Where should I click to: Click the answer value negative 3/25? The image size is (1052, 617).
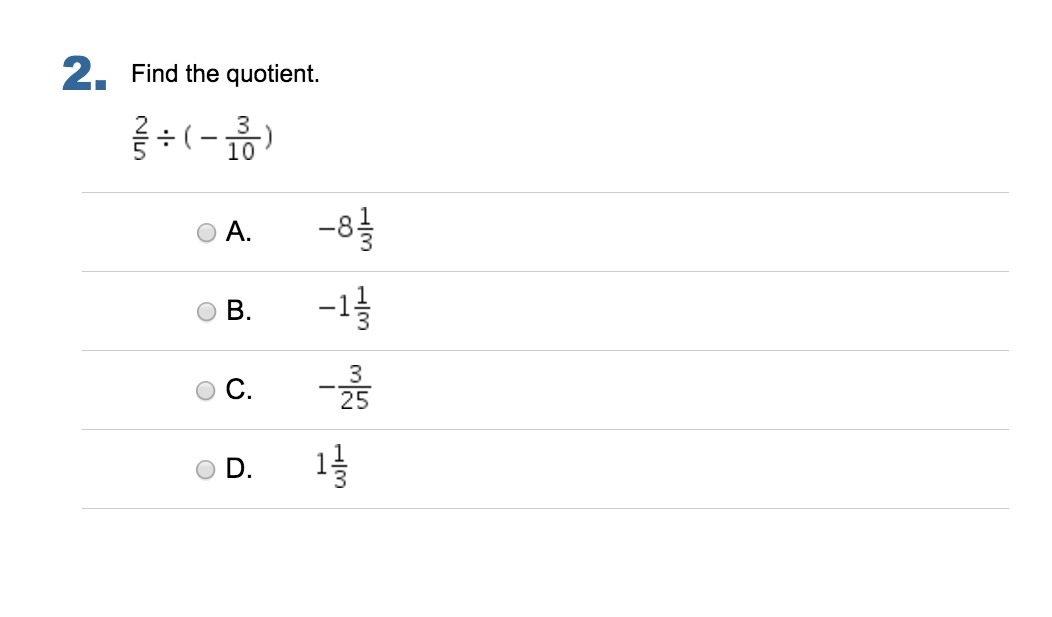click(x=345, y=388)
